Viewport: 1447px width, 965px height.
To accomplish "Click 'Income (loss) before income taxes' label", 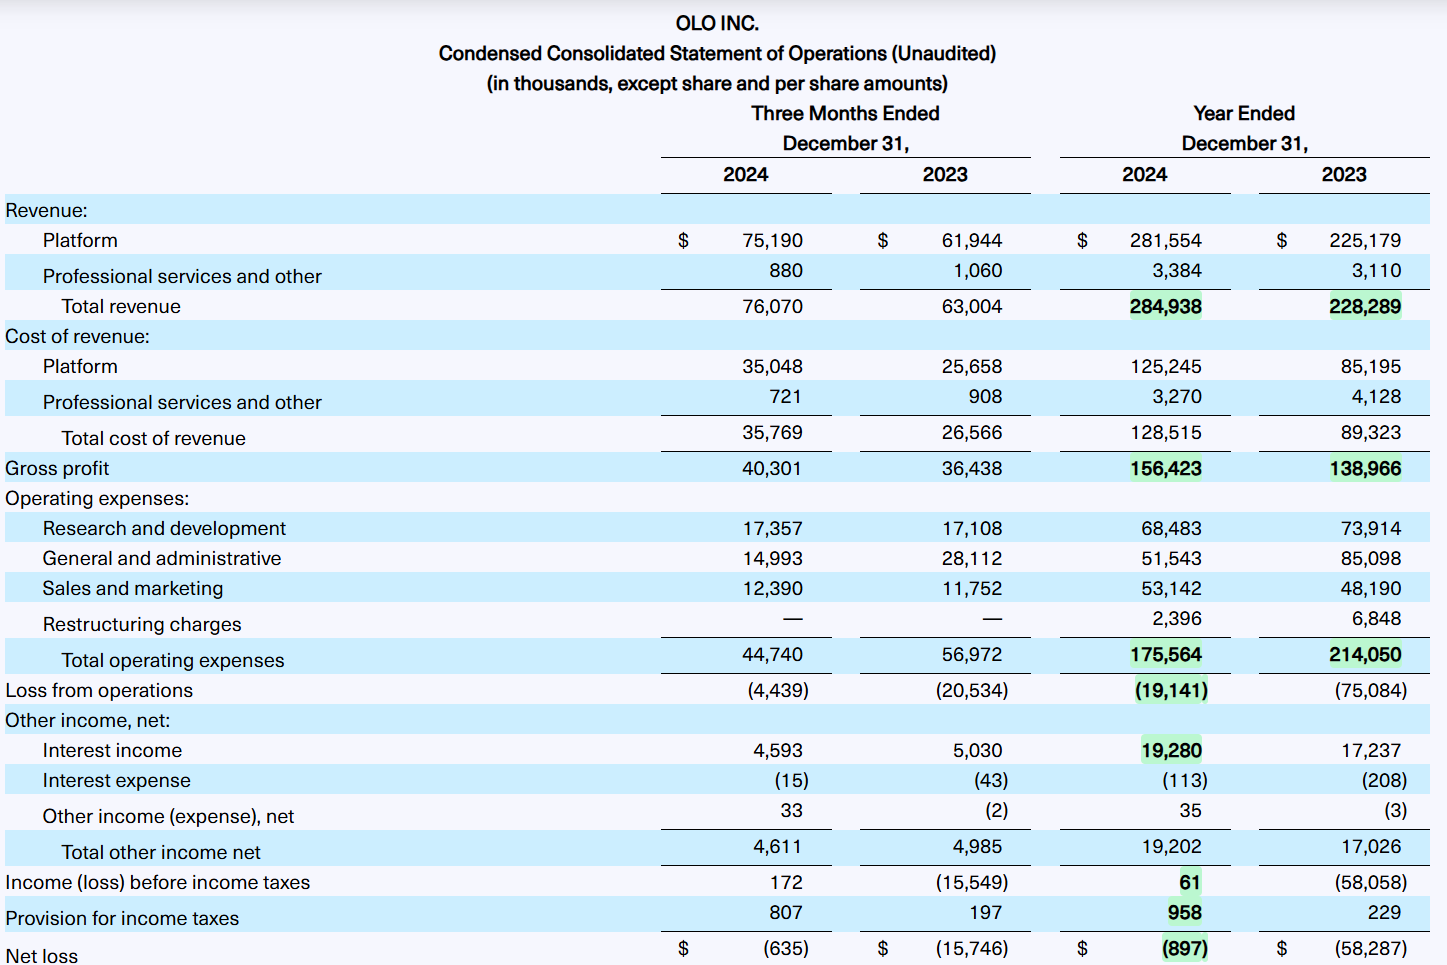I will click(158, 882).
